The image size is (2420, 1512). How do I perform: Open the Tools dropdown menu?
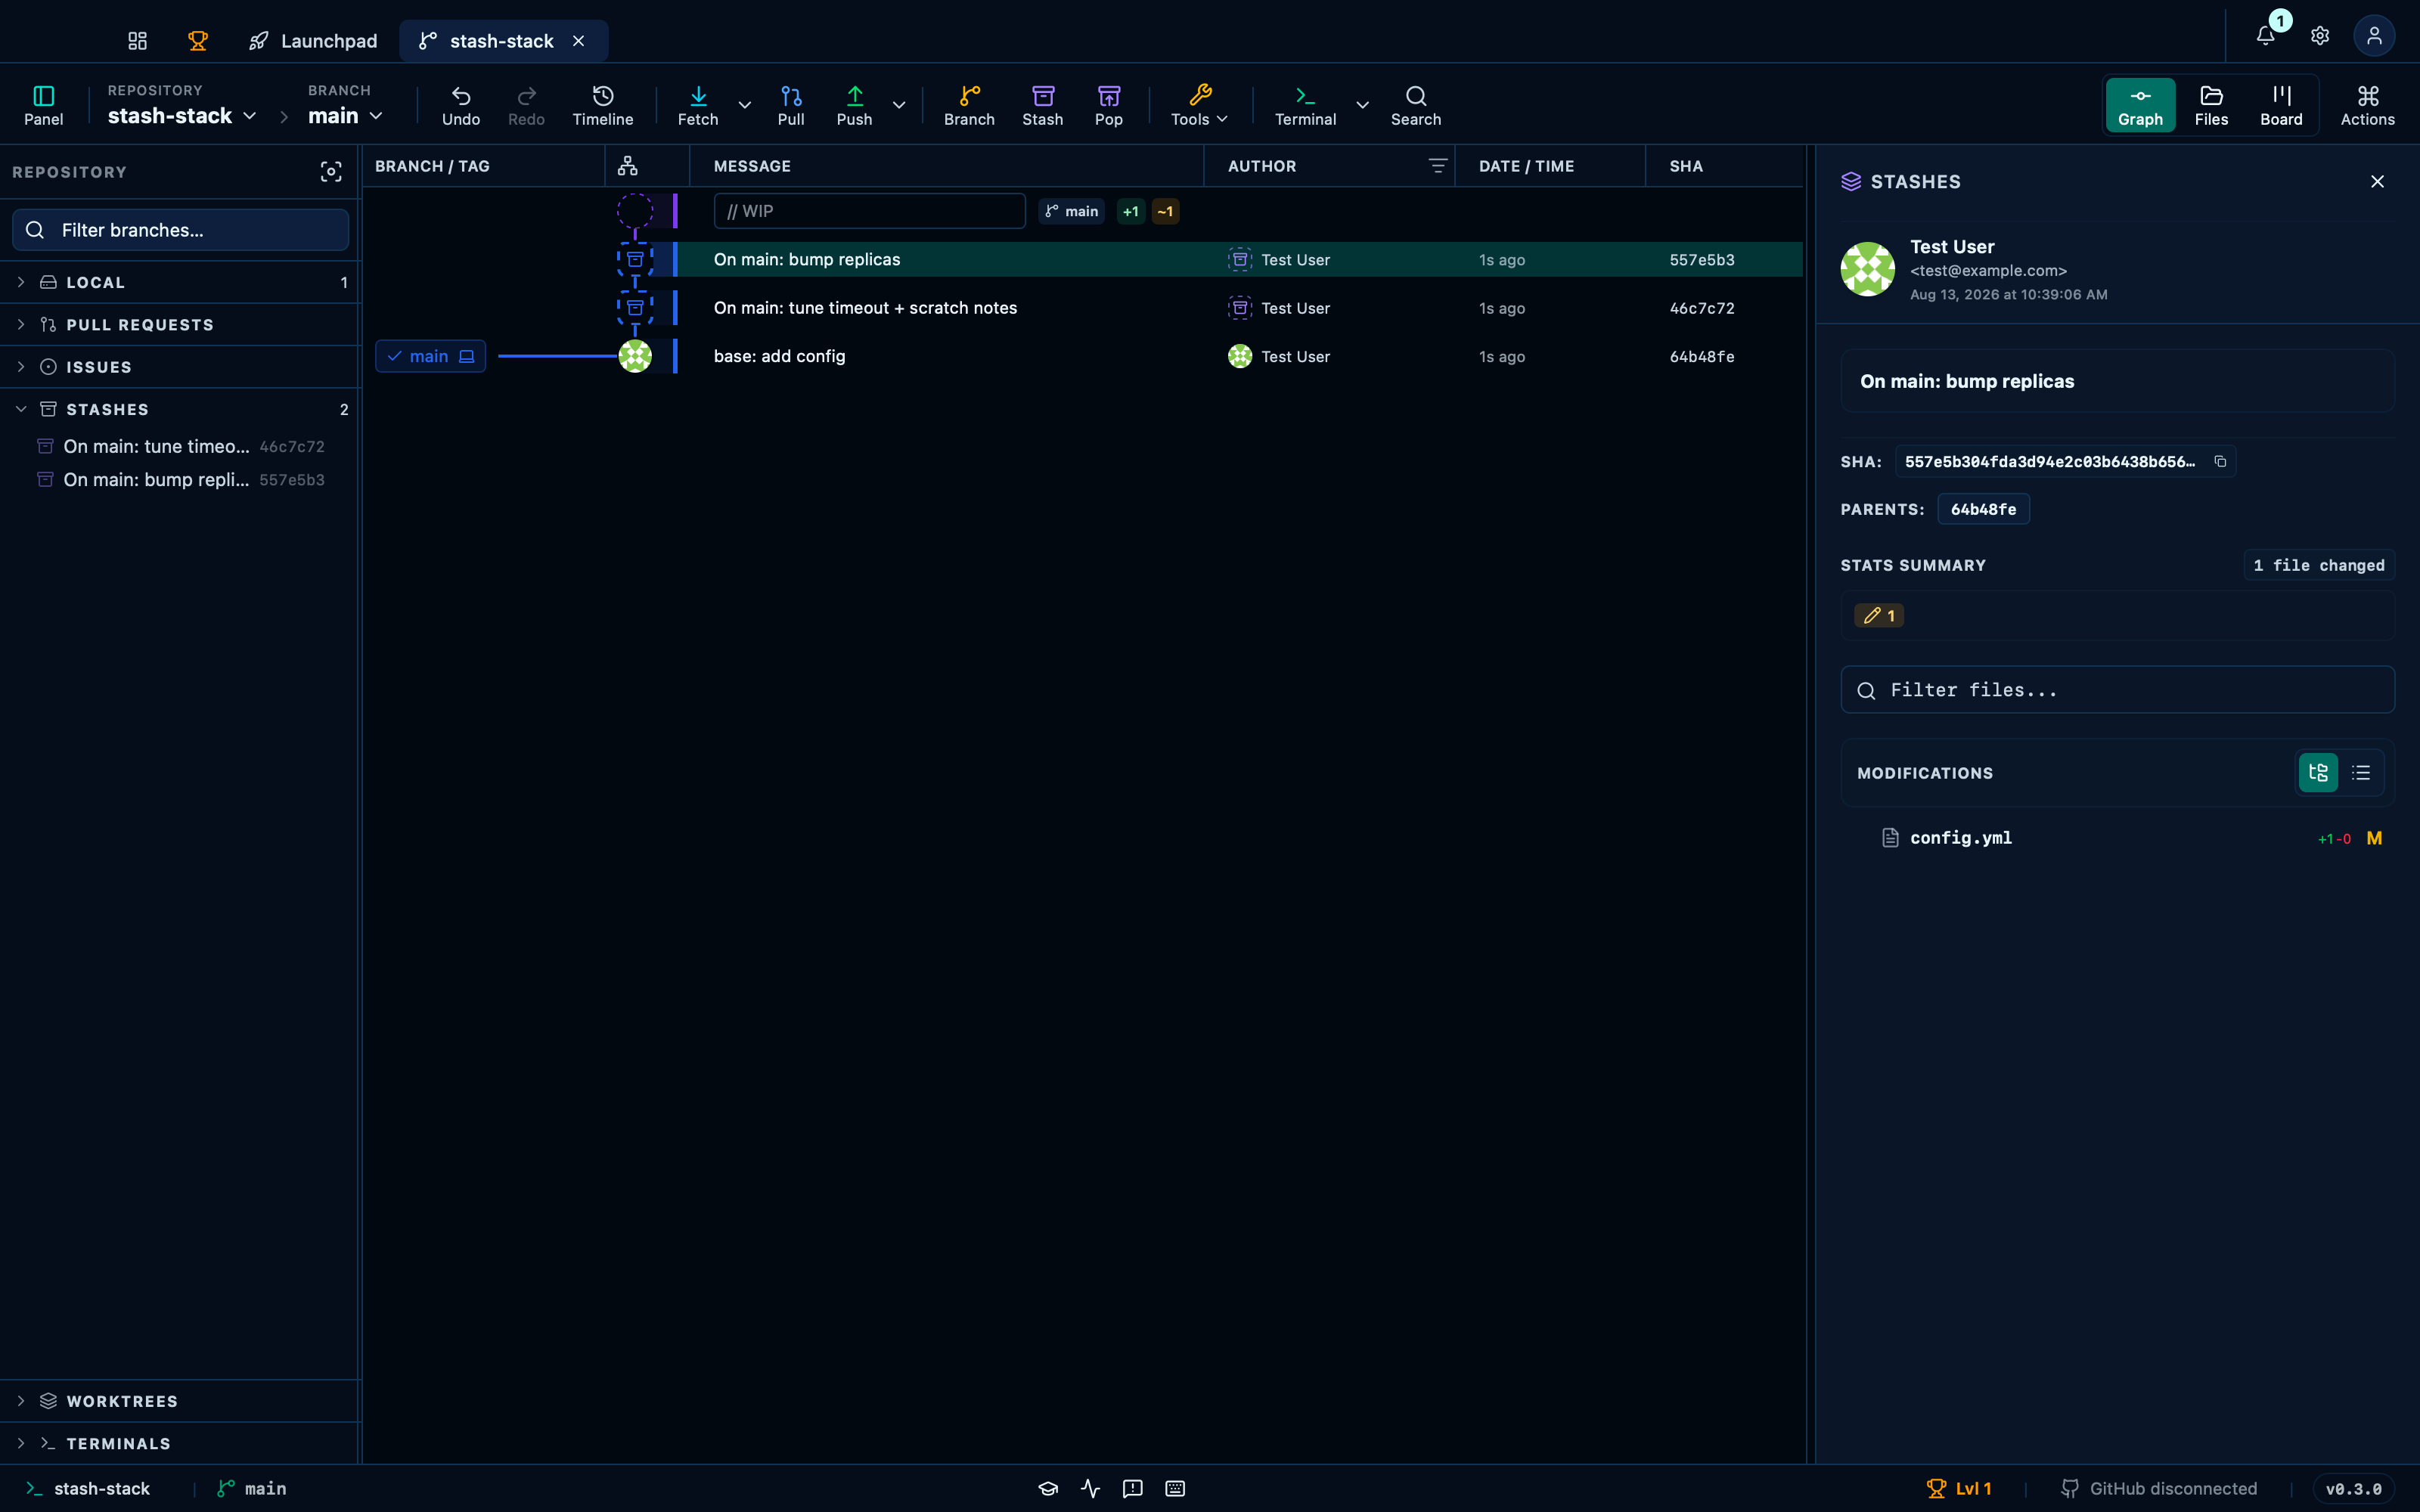1199,105
